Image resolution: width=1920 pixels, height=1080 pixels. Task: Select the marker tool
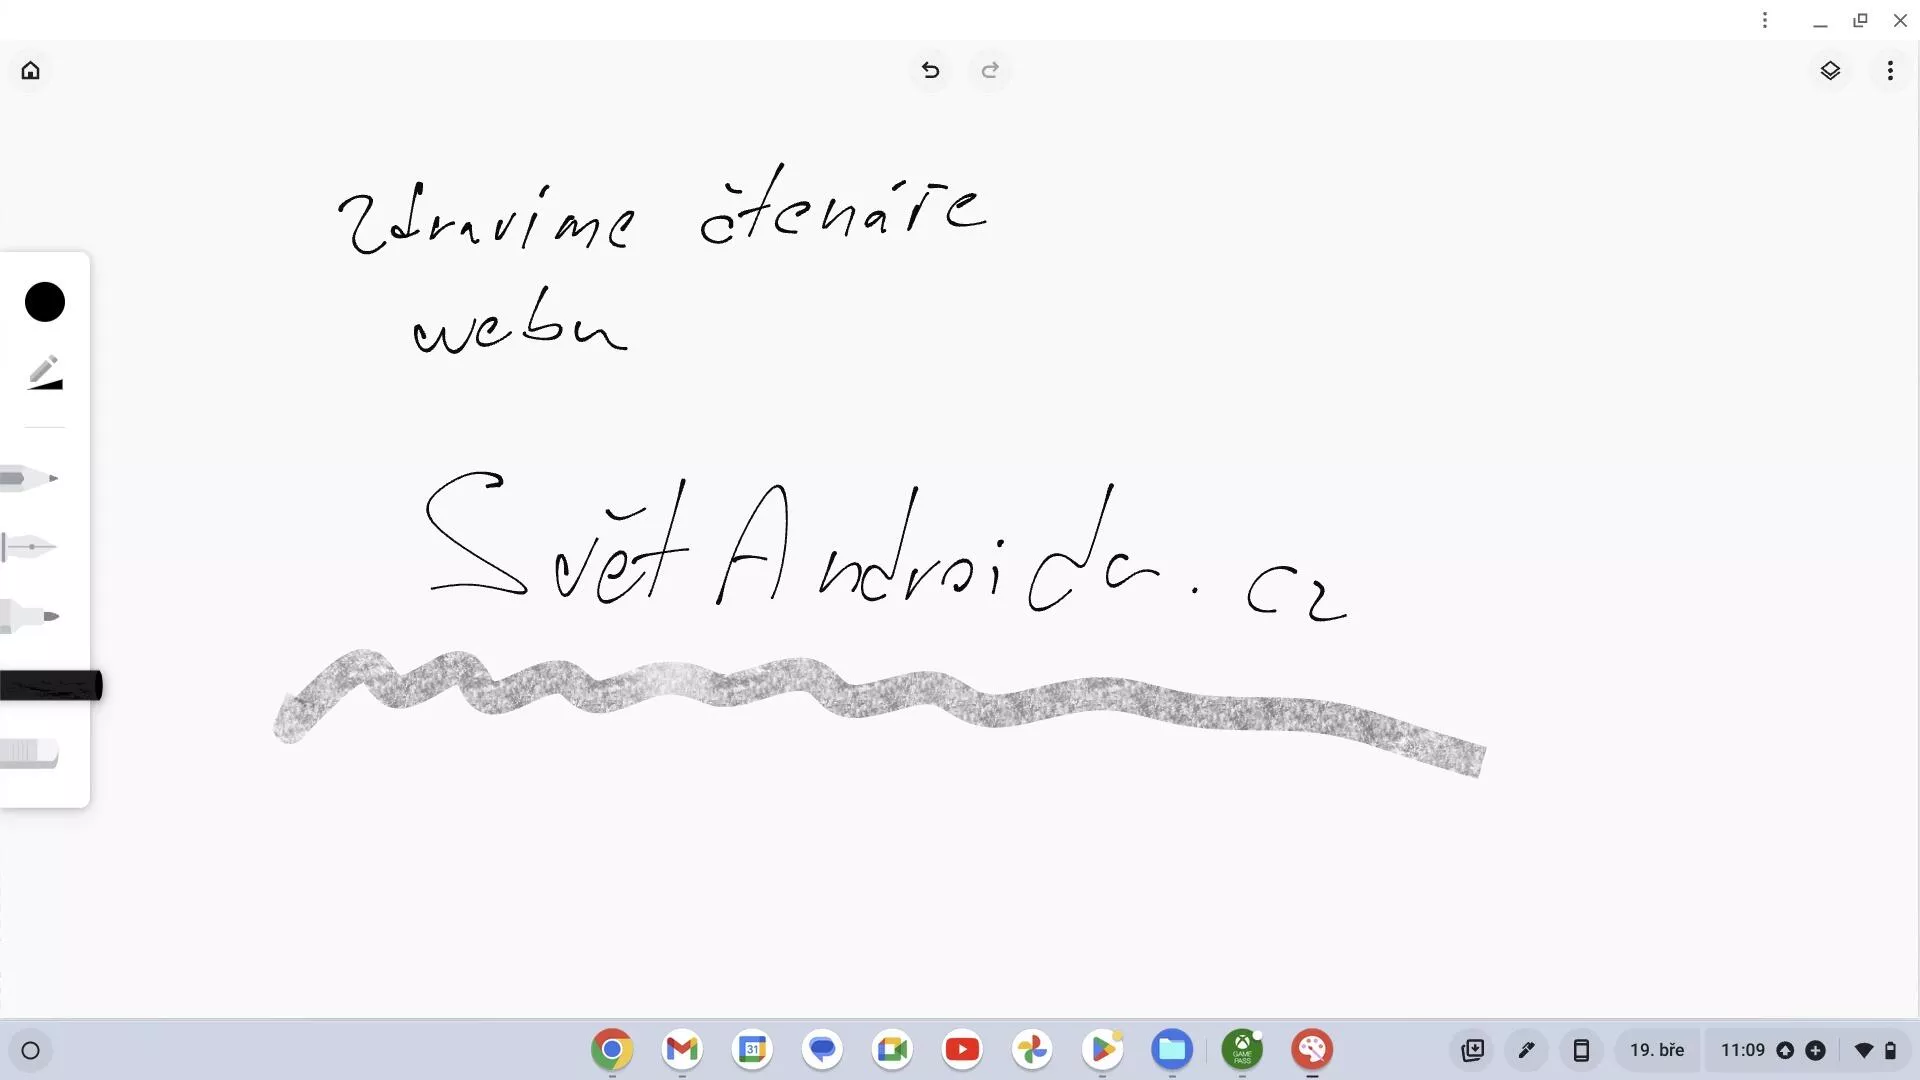point(30,616)
